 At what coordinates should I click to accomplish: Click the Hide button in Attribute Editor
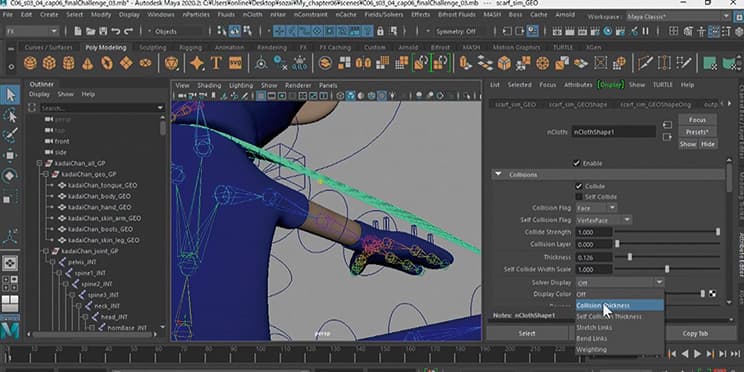(x=707, y=144)
